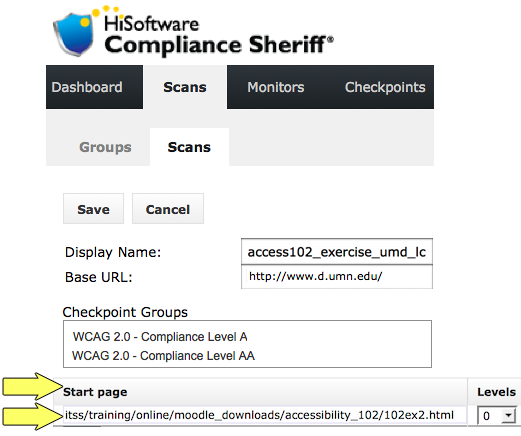Go to the Checkpoints tab
This screenshot has width=521, height=436.
point(385,87)
